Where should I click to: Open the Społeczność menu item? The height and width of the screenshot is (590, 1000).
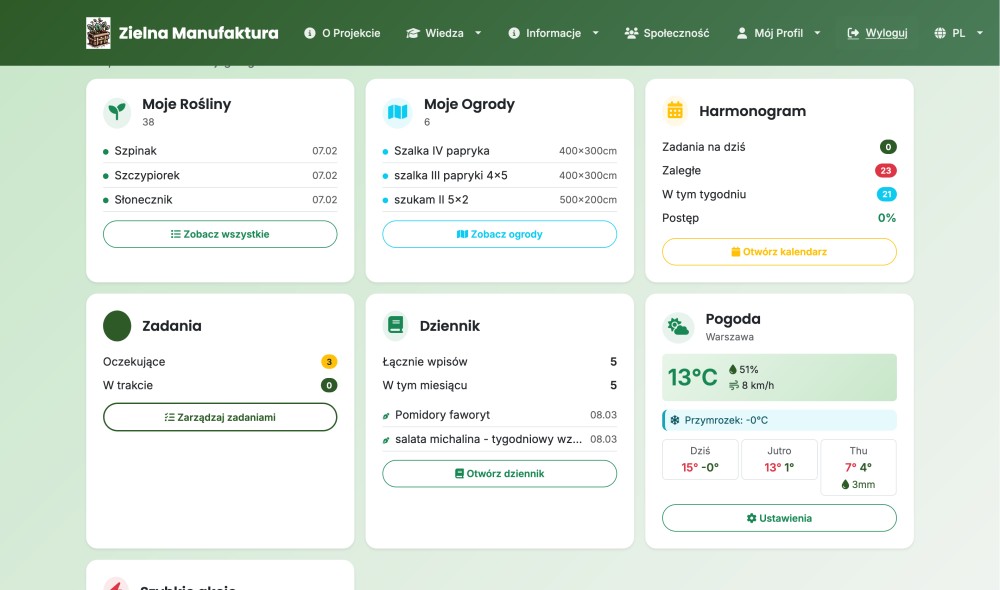coord(667,33)
